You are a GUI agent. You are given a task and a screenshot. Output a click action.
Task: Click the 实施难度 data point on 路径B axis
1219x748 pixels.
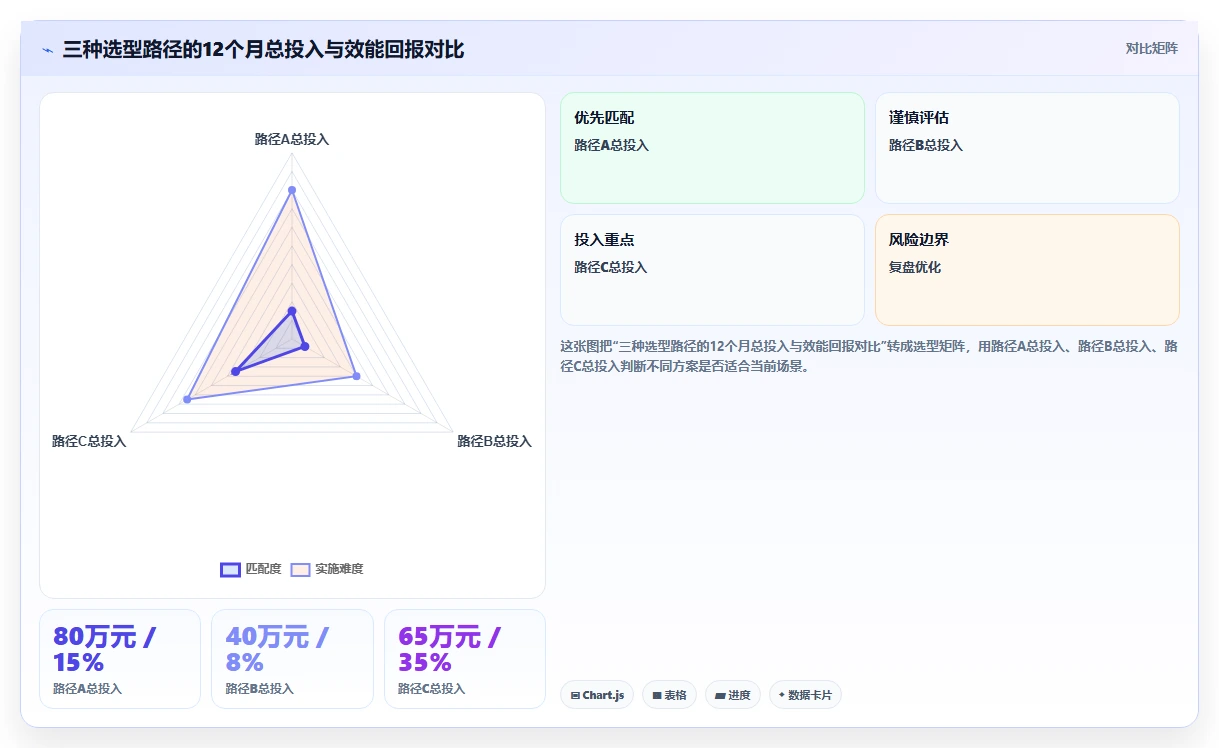[357, 376]
